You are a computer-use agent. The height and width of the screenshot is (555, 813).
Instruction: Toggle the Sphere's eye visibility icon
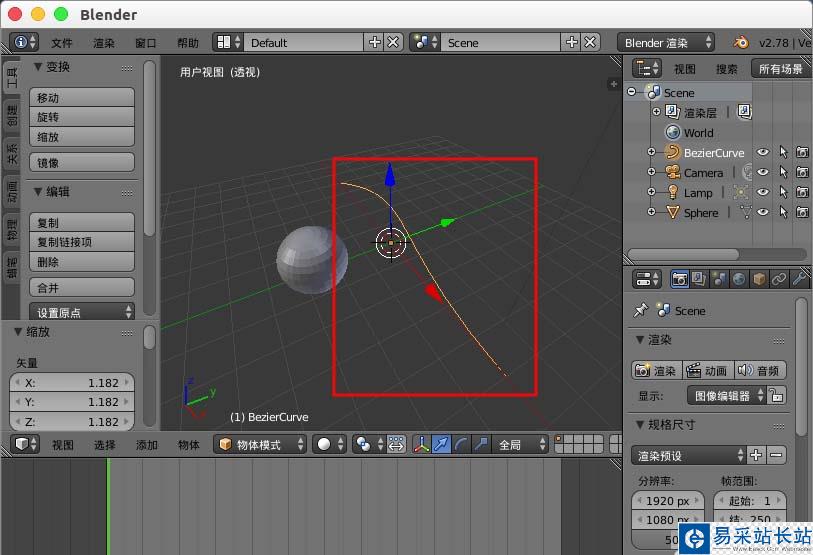click(x=763, y=212)
